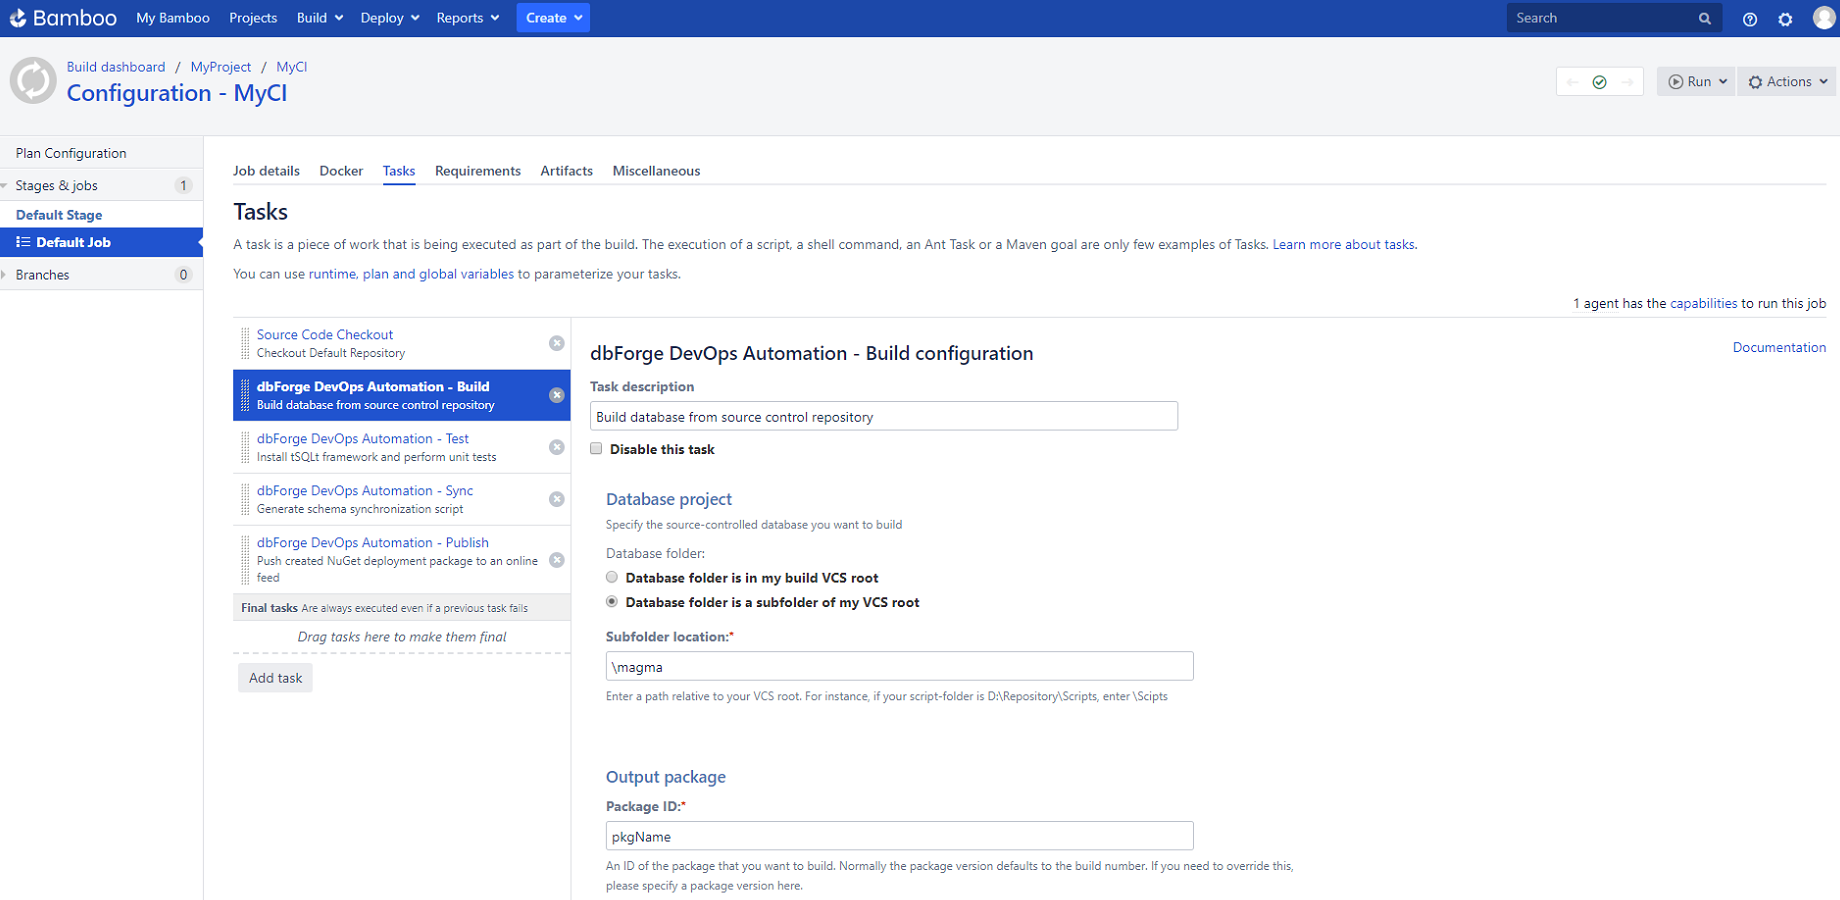
Task: Select Database folder is a subfolder of VCS root
Action: [x=612, y=602]
